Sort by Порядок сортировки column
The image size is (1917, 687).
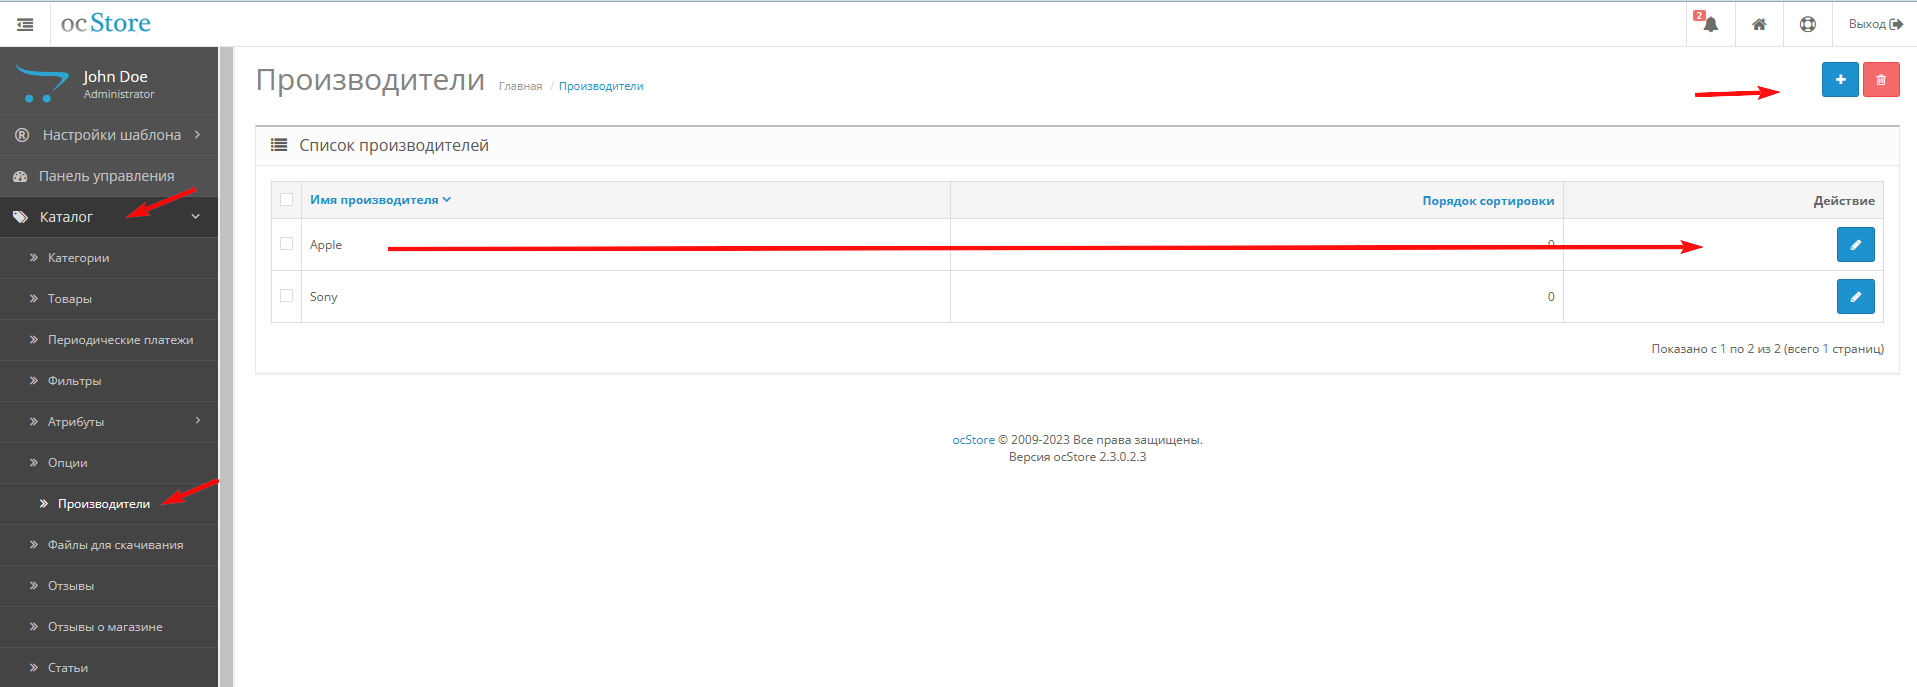pyautogui.click(x=1488, y=201)
